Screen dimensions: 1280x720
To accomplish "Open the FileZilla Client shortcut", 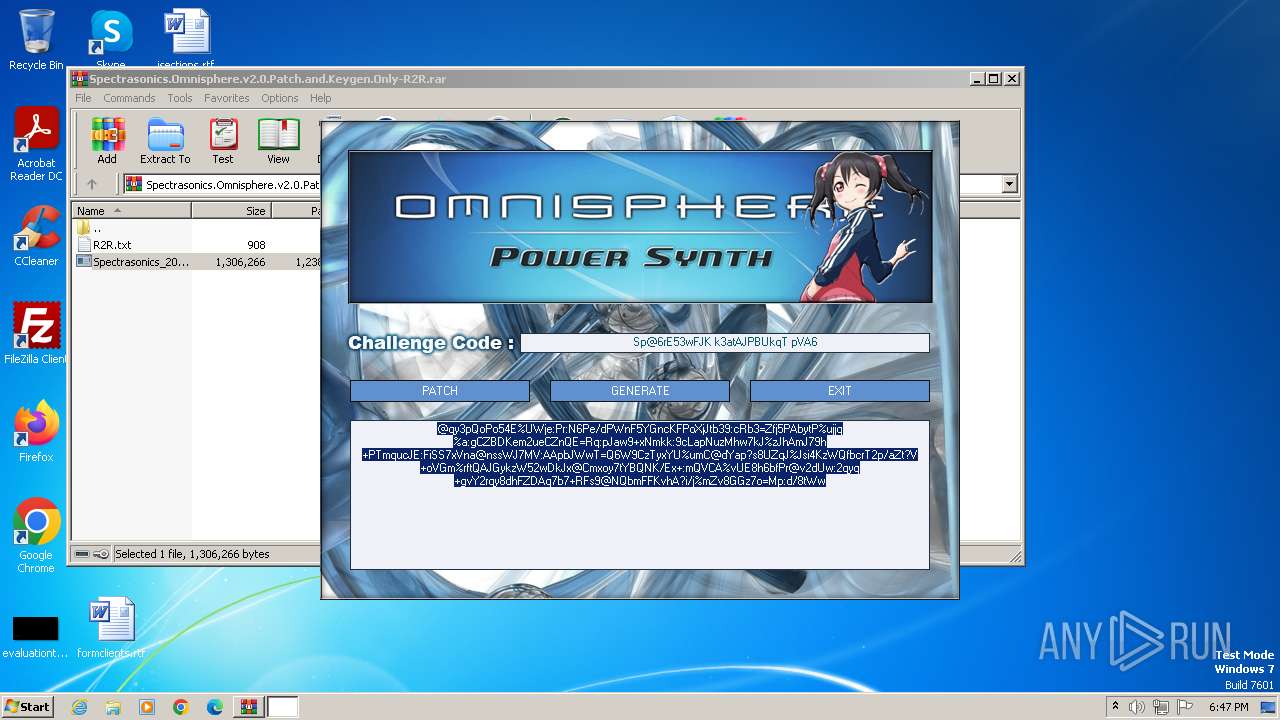I will click(36, 334).
